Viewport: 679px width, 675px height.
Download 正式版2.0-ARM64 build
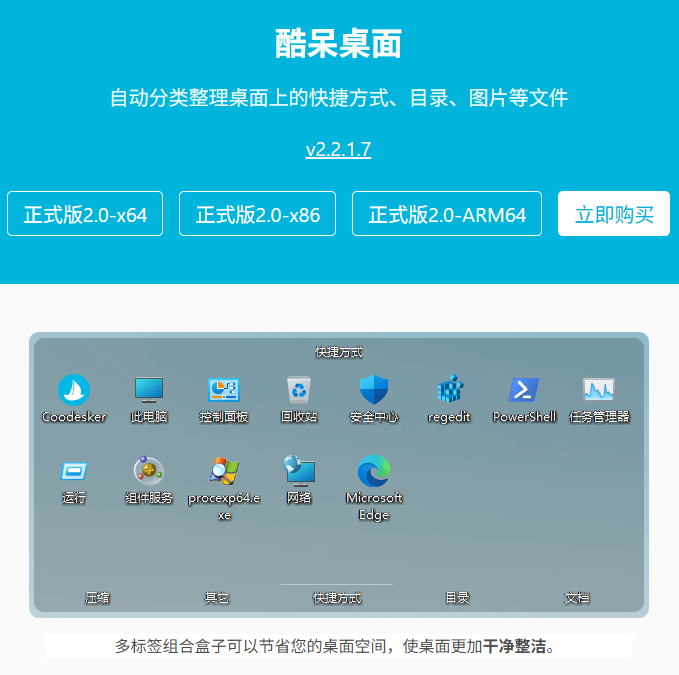tap(446, 213)
